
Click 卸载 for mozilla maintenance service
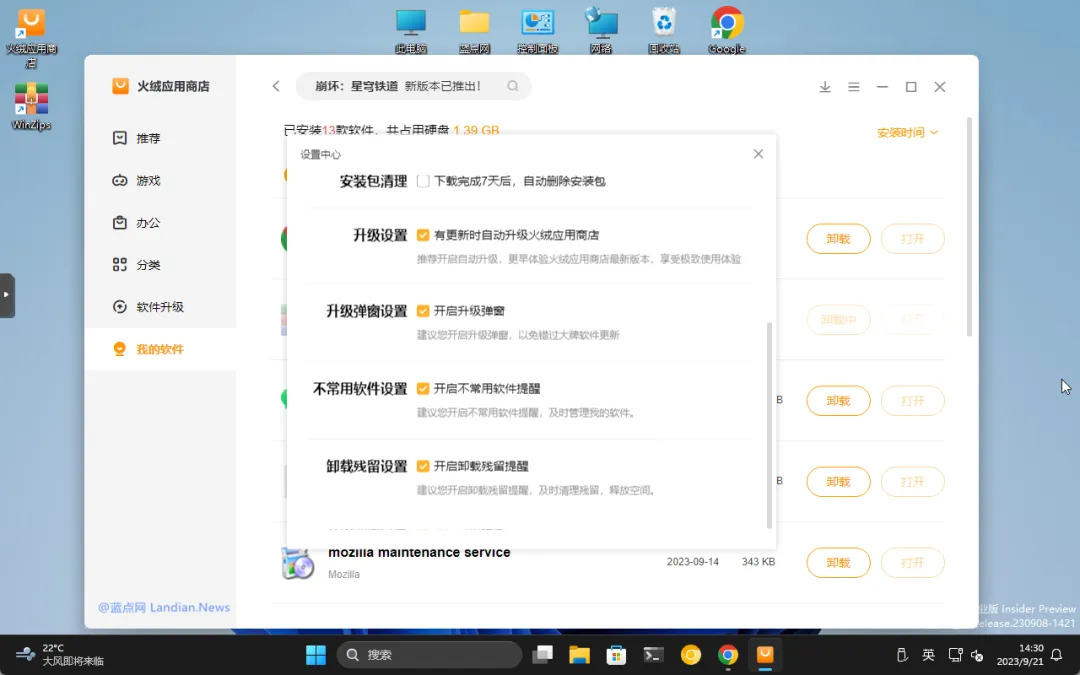tap(838, 563)
